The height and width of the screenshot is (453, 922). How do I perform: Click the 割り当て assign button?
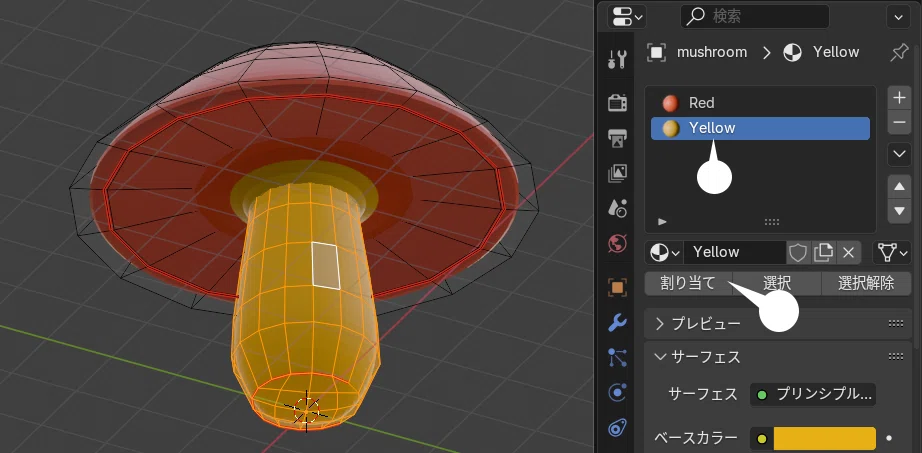pos(689,284)
